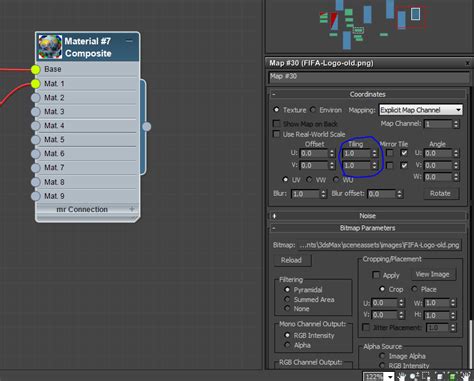Enable the Jitter Placement checkbox

tap(366, 327)
